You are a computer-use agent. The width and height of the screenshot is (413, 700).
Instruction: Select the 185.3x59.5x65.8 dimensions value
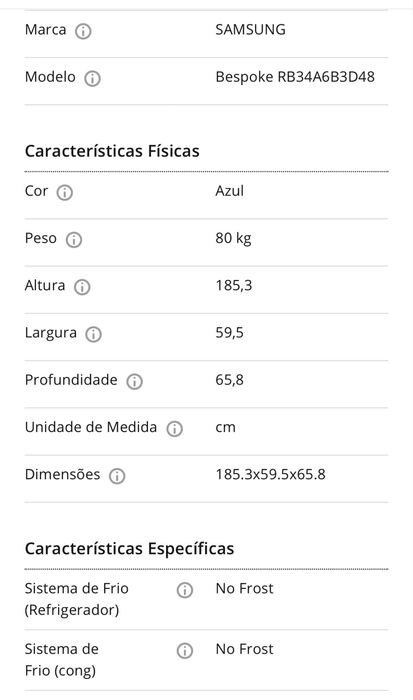271,474
